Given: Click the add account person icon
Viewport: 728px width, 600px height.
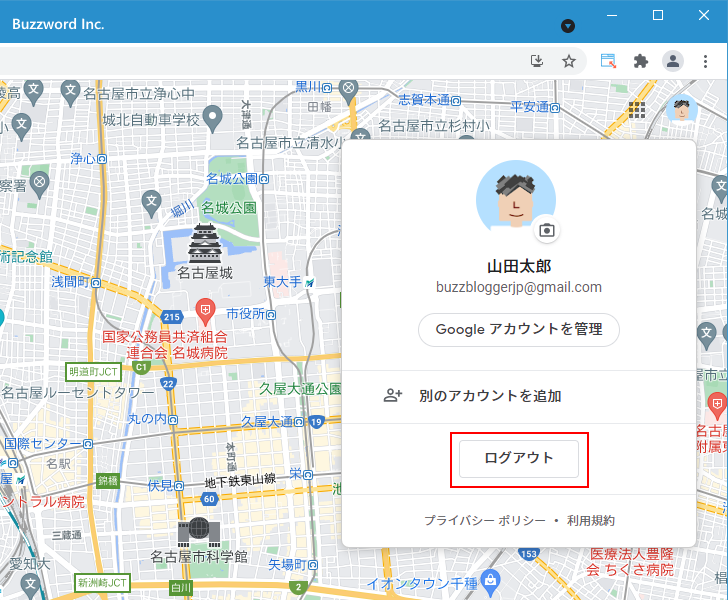Looking at the screenshot, I should pyautogui.click(x=393, y=396).
